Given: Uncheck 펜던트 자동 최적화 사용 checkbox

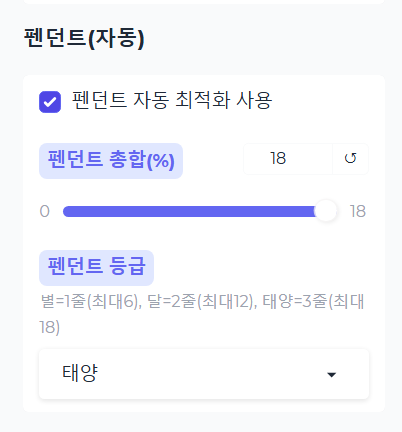Looking at the screenshot, I should click(50, 102).
